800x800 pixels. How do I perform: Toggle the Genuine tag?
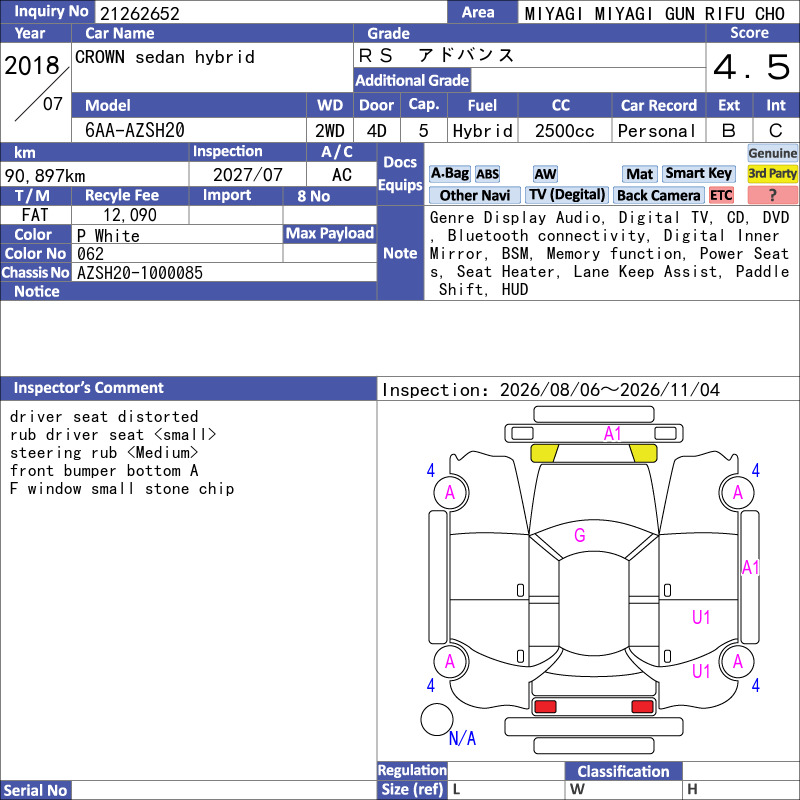(772, 153)
